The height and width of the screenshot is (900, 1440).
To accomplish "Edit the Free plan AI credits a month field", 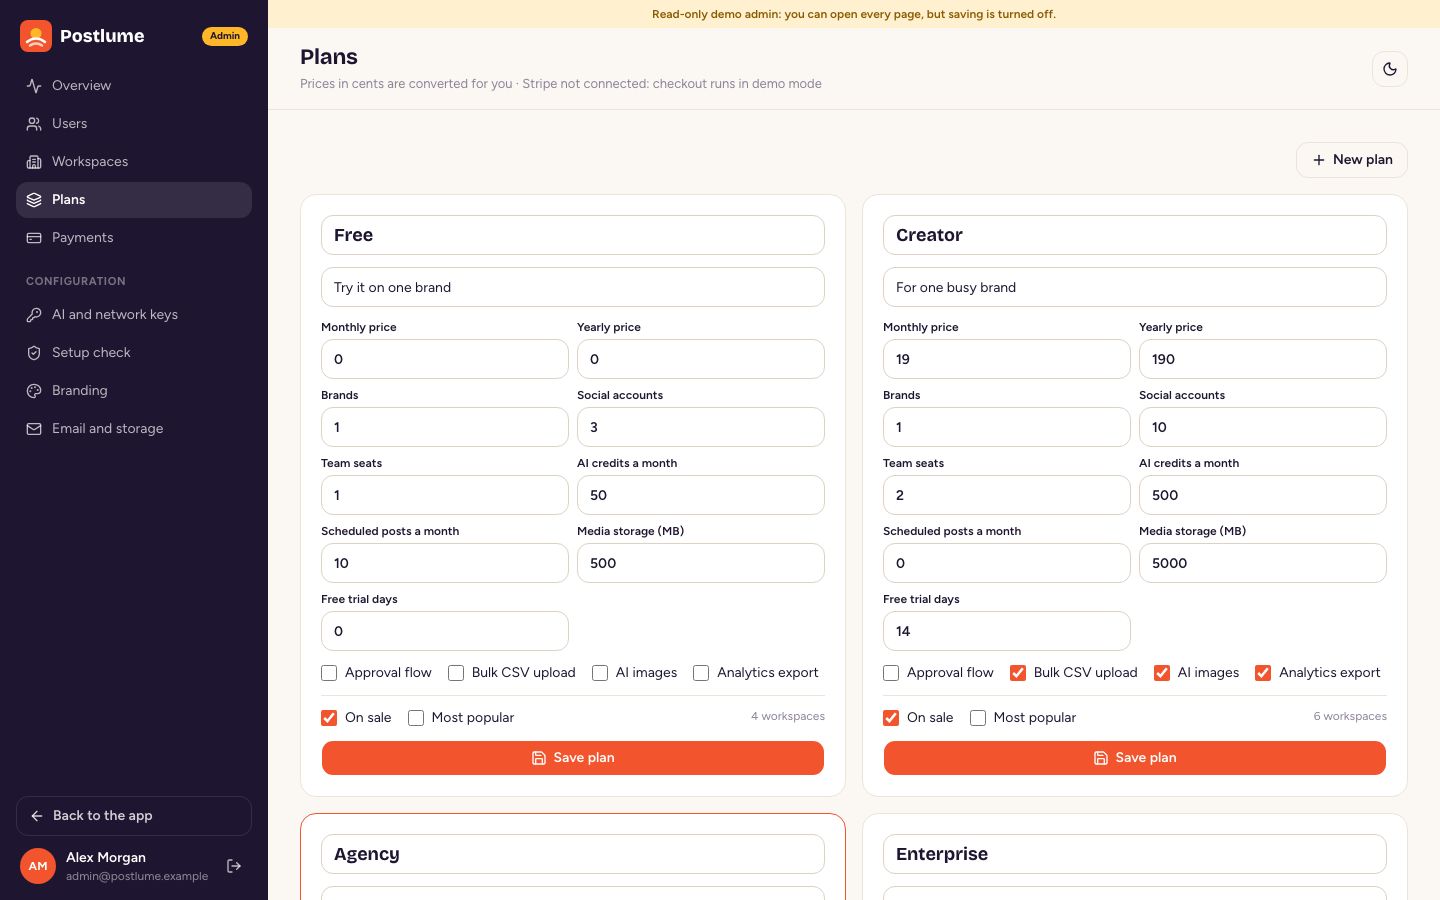I will [x=701, y=495].
